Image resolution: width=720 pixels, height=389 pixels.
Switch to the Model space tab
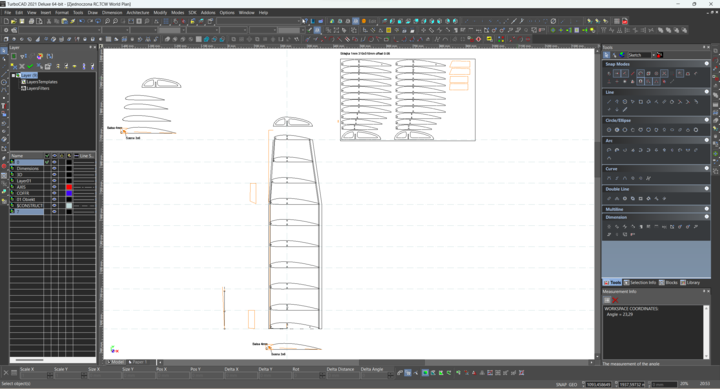click(x=115, y=362)
